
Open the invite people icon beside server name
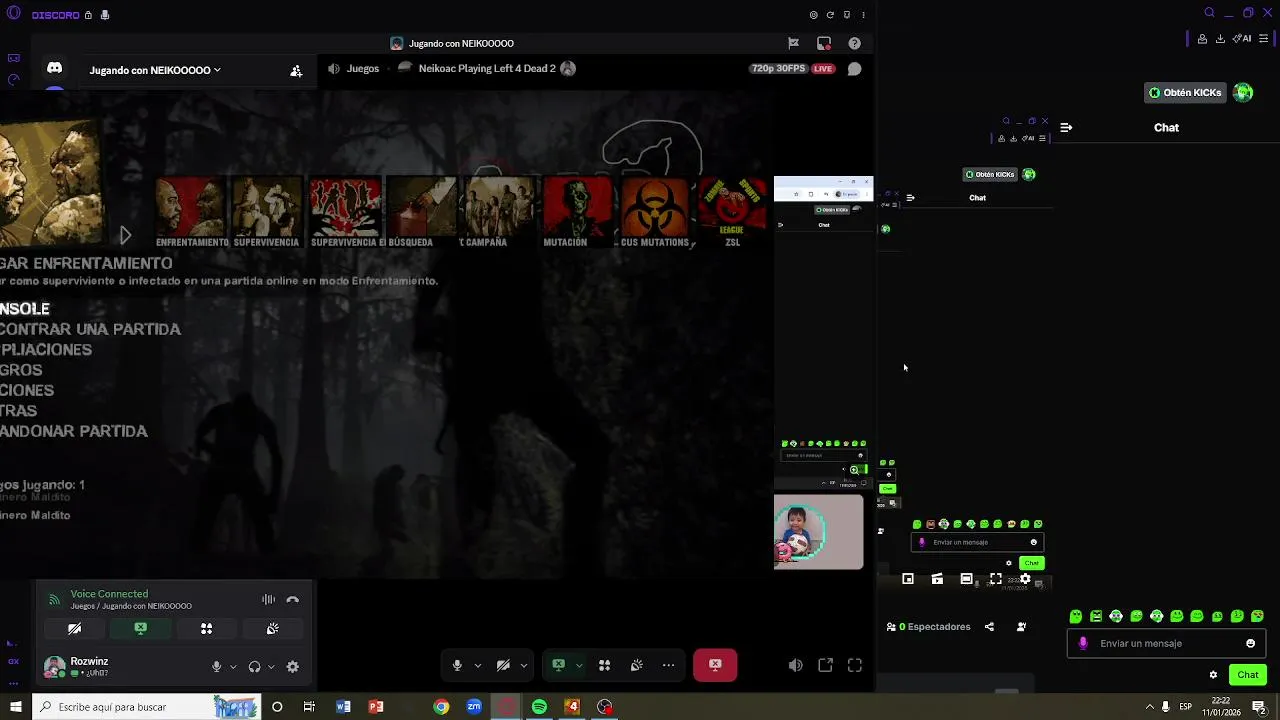296,71
